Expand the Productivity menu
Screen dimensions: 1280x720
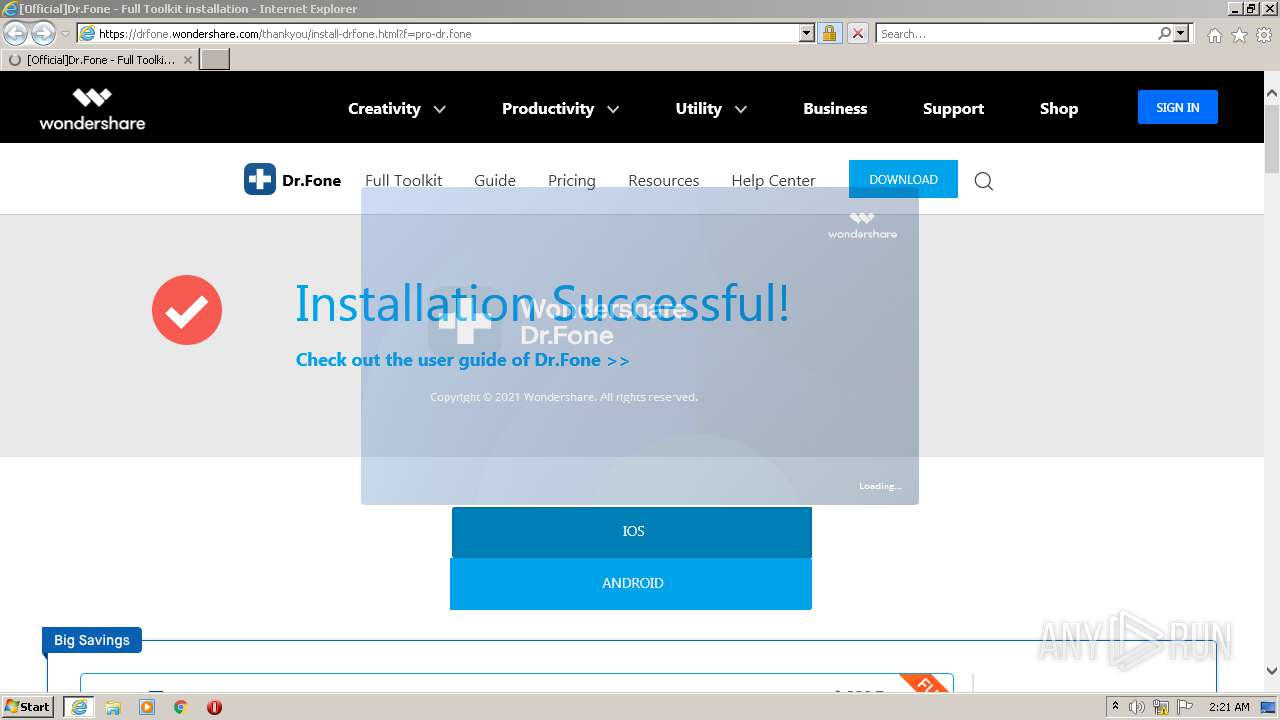click(x=560, y=109)
